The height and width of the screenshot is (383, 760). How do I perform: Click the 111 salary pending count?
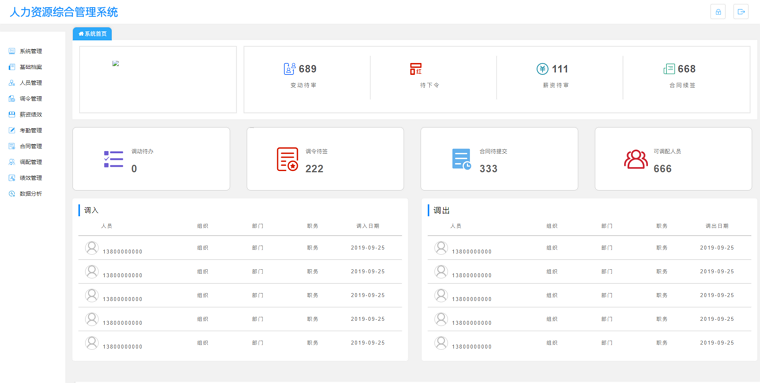(560, 69)
